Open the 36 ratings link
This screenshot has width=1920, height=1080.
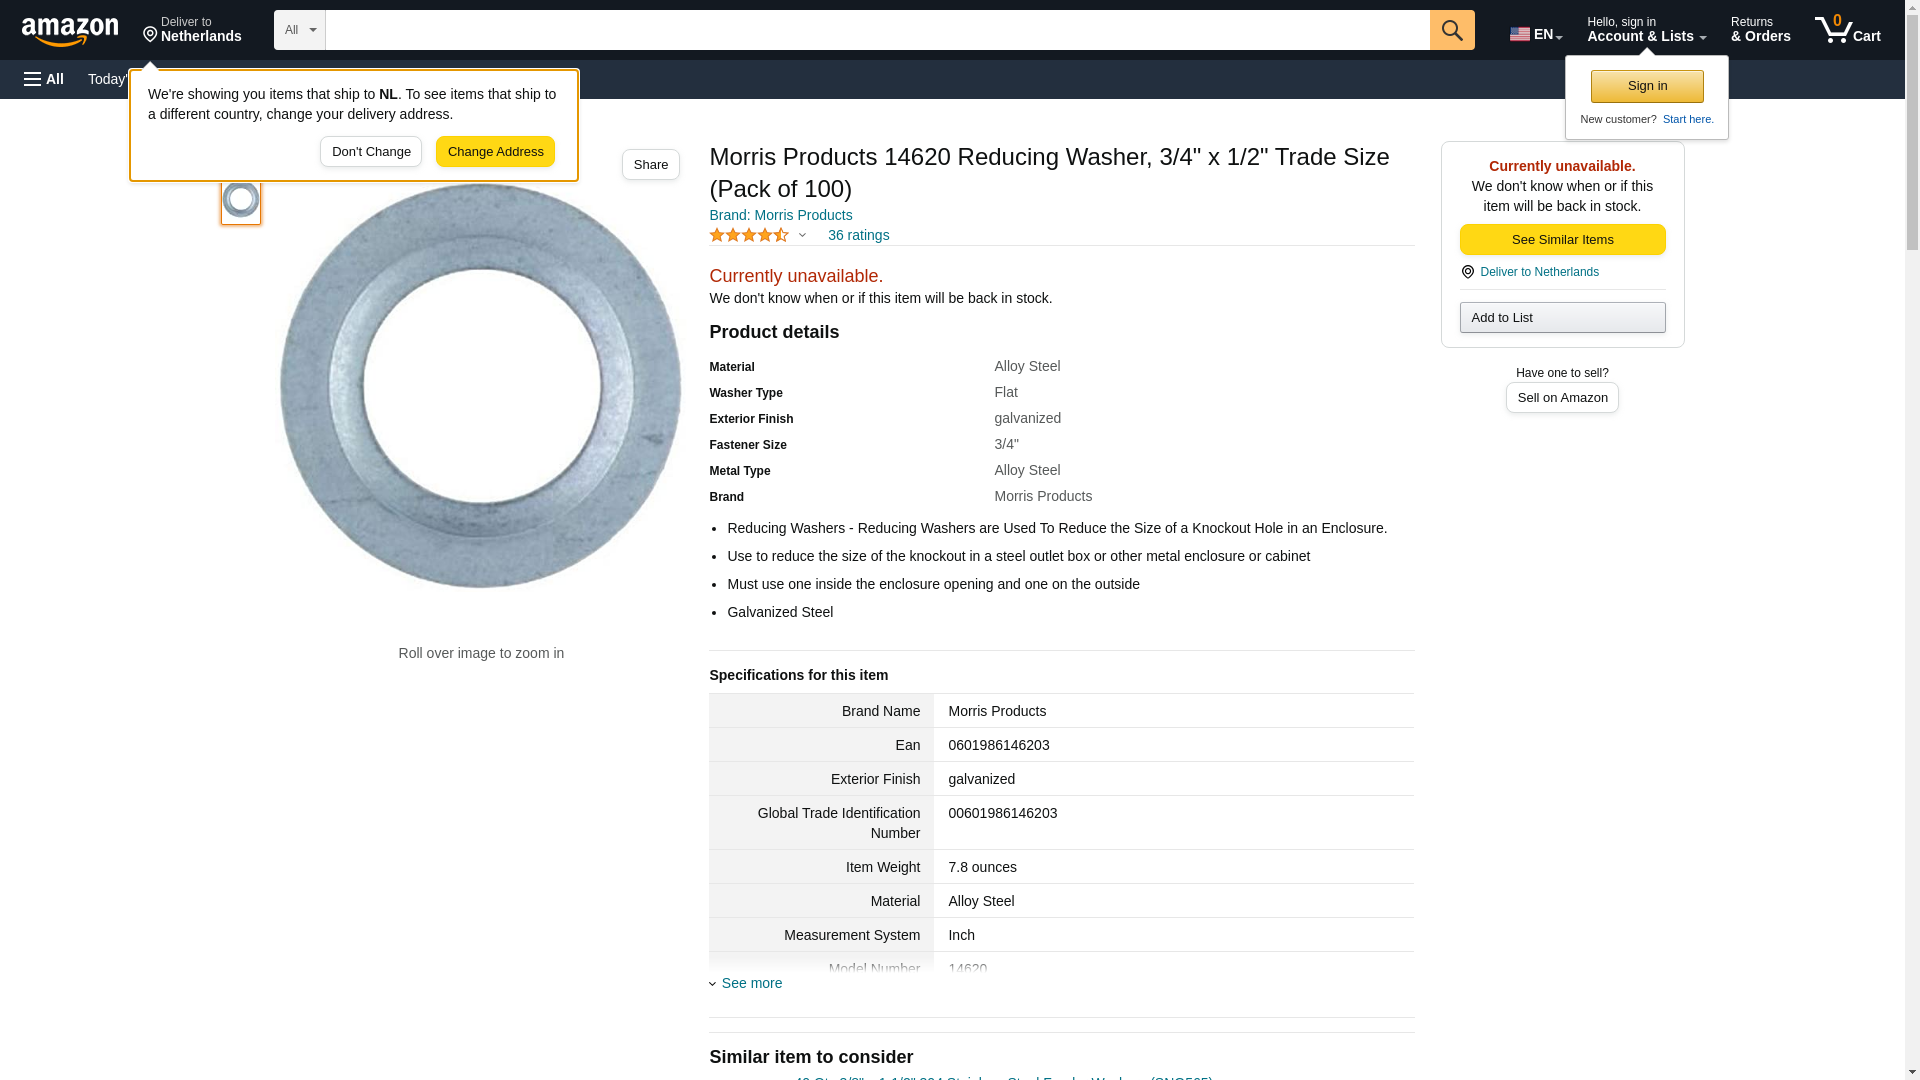[x=858, y=235]
